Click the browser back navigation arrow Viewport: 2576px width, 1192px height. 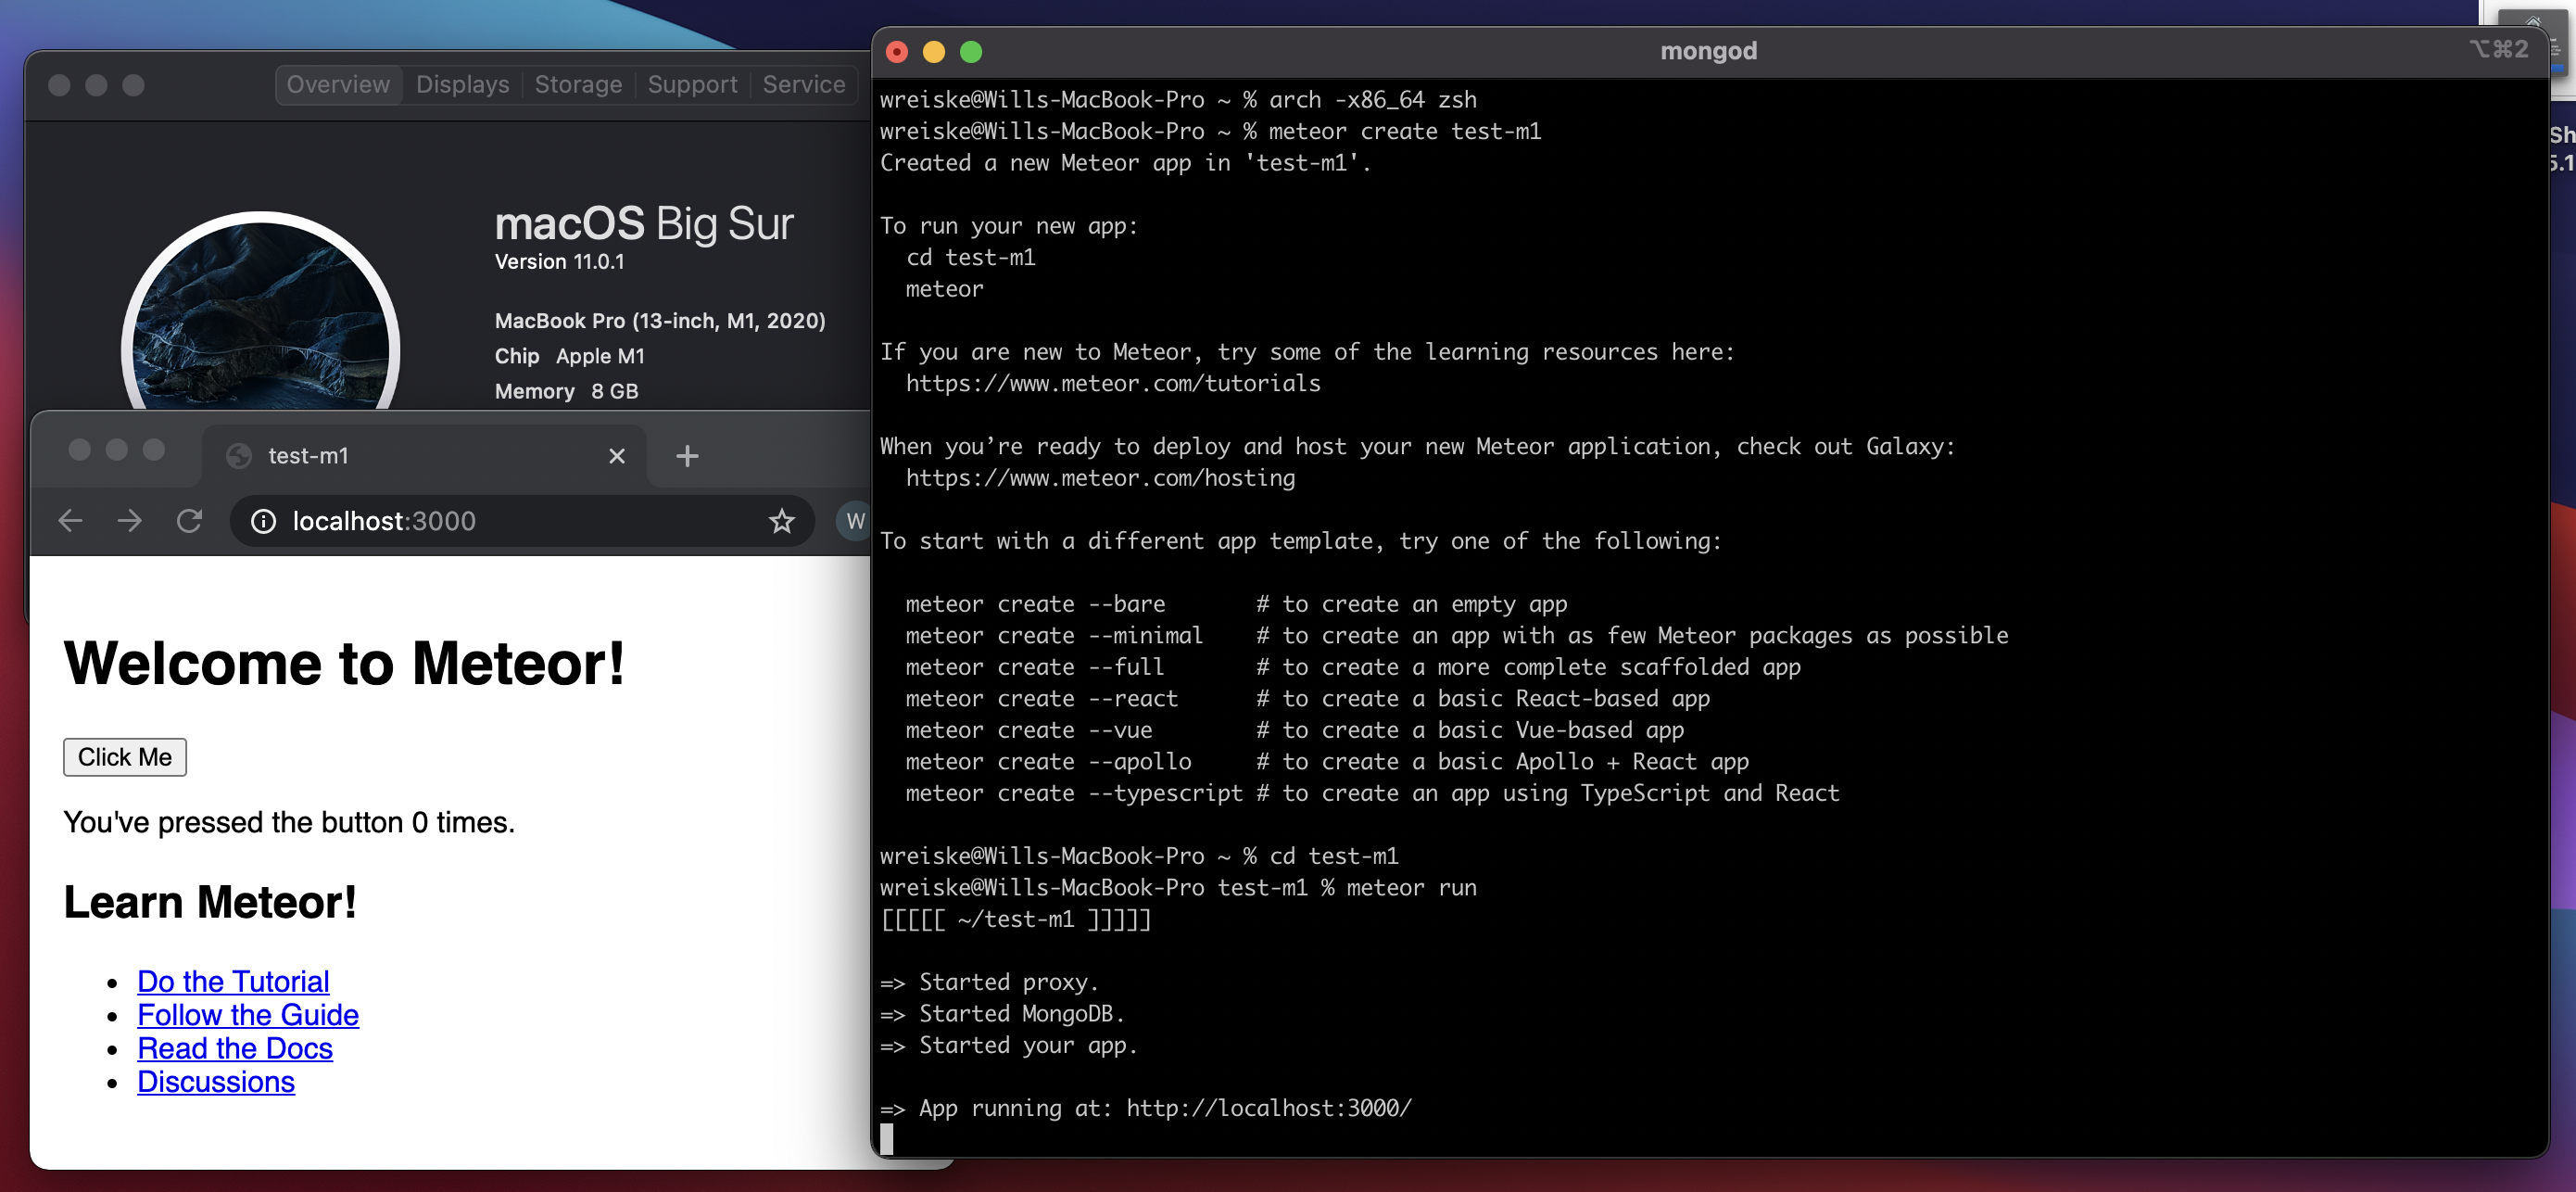click(x=70, y=520)
